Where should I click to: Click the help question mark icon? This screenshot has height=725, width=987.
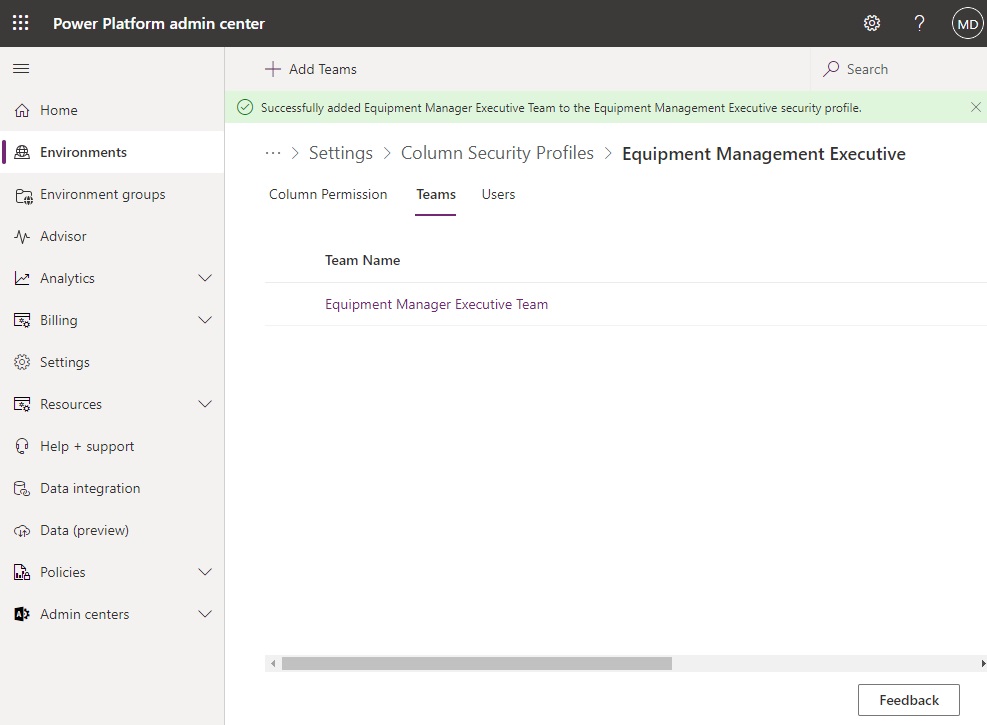click(920, 23)
